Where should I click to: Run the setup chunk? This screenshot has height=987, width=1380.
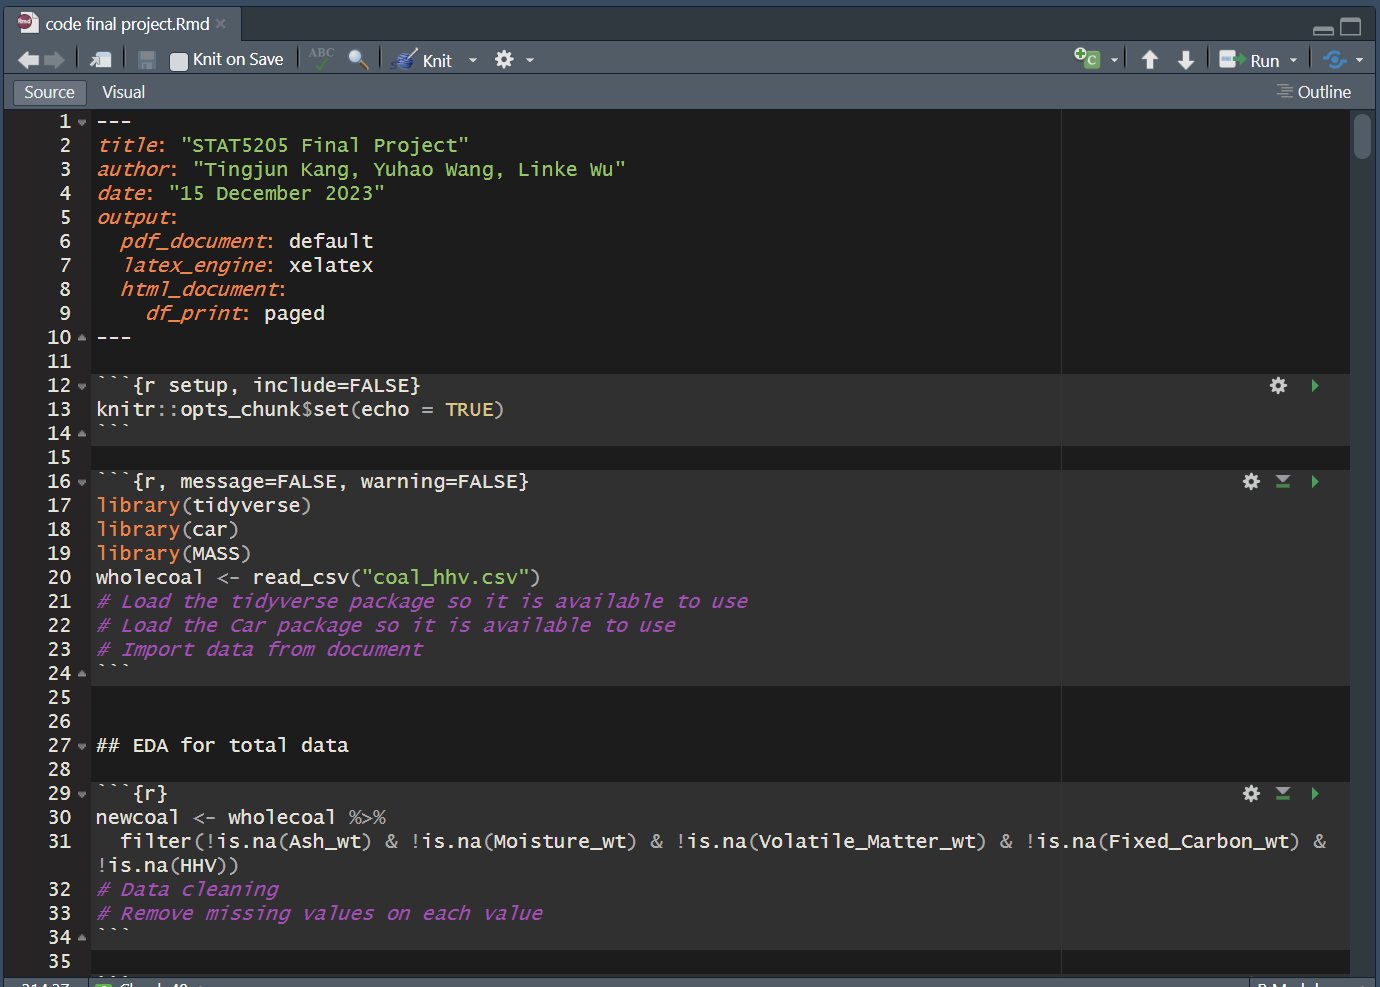click(x=1315, y=385)
